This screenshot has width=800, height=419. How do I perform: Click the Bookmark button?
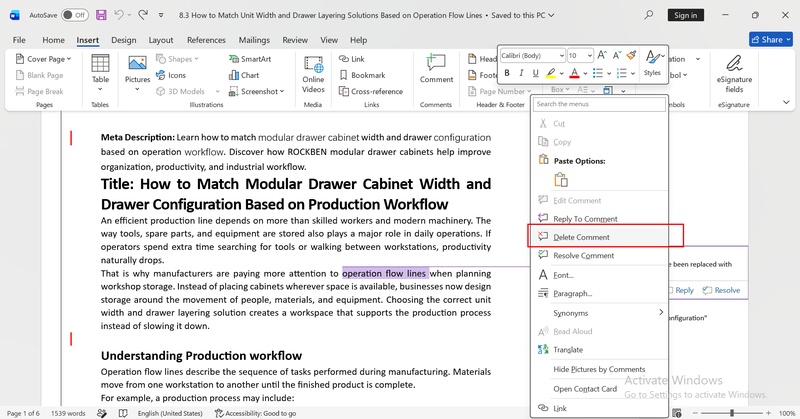pyautogui.click(x=362, y=75)
